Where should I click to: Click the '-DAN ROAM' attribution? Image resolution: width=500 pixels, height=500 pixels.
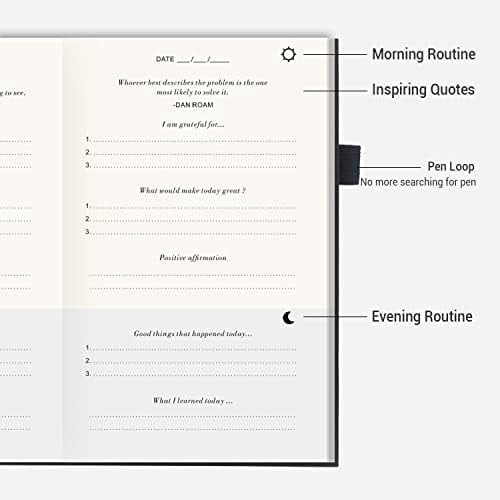tap(193, 105)
